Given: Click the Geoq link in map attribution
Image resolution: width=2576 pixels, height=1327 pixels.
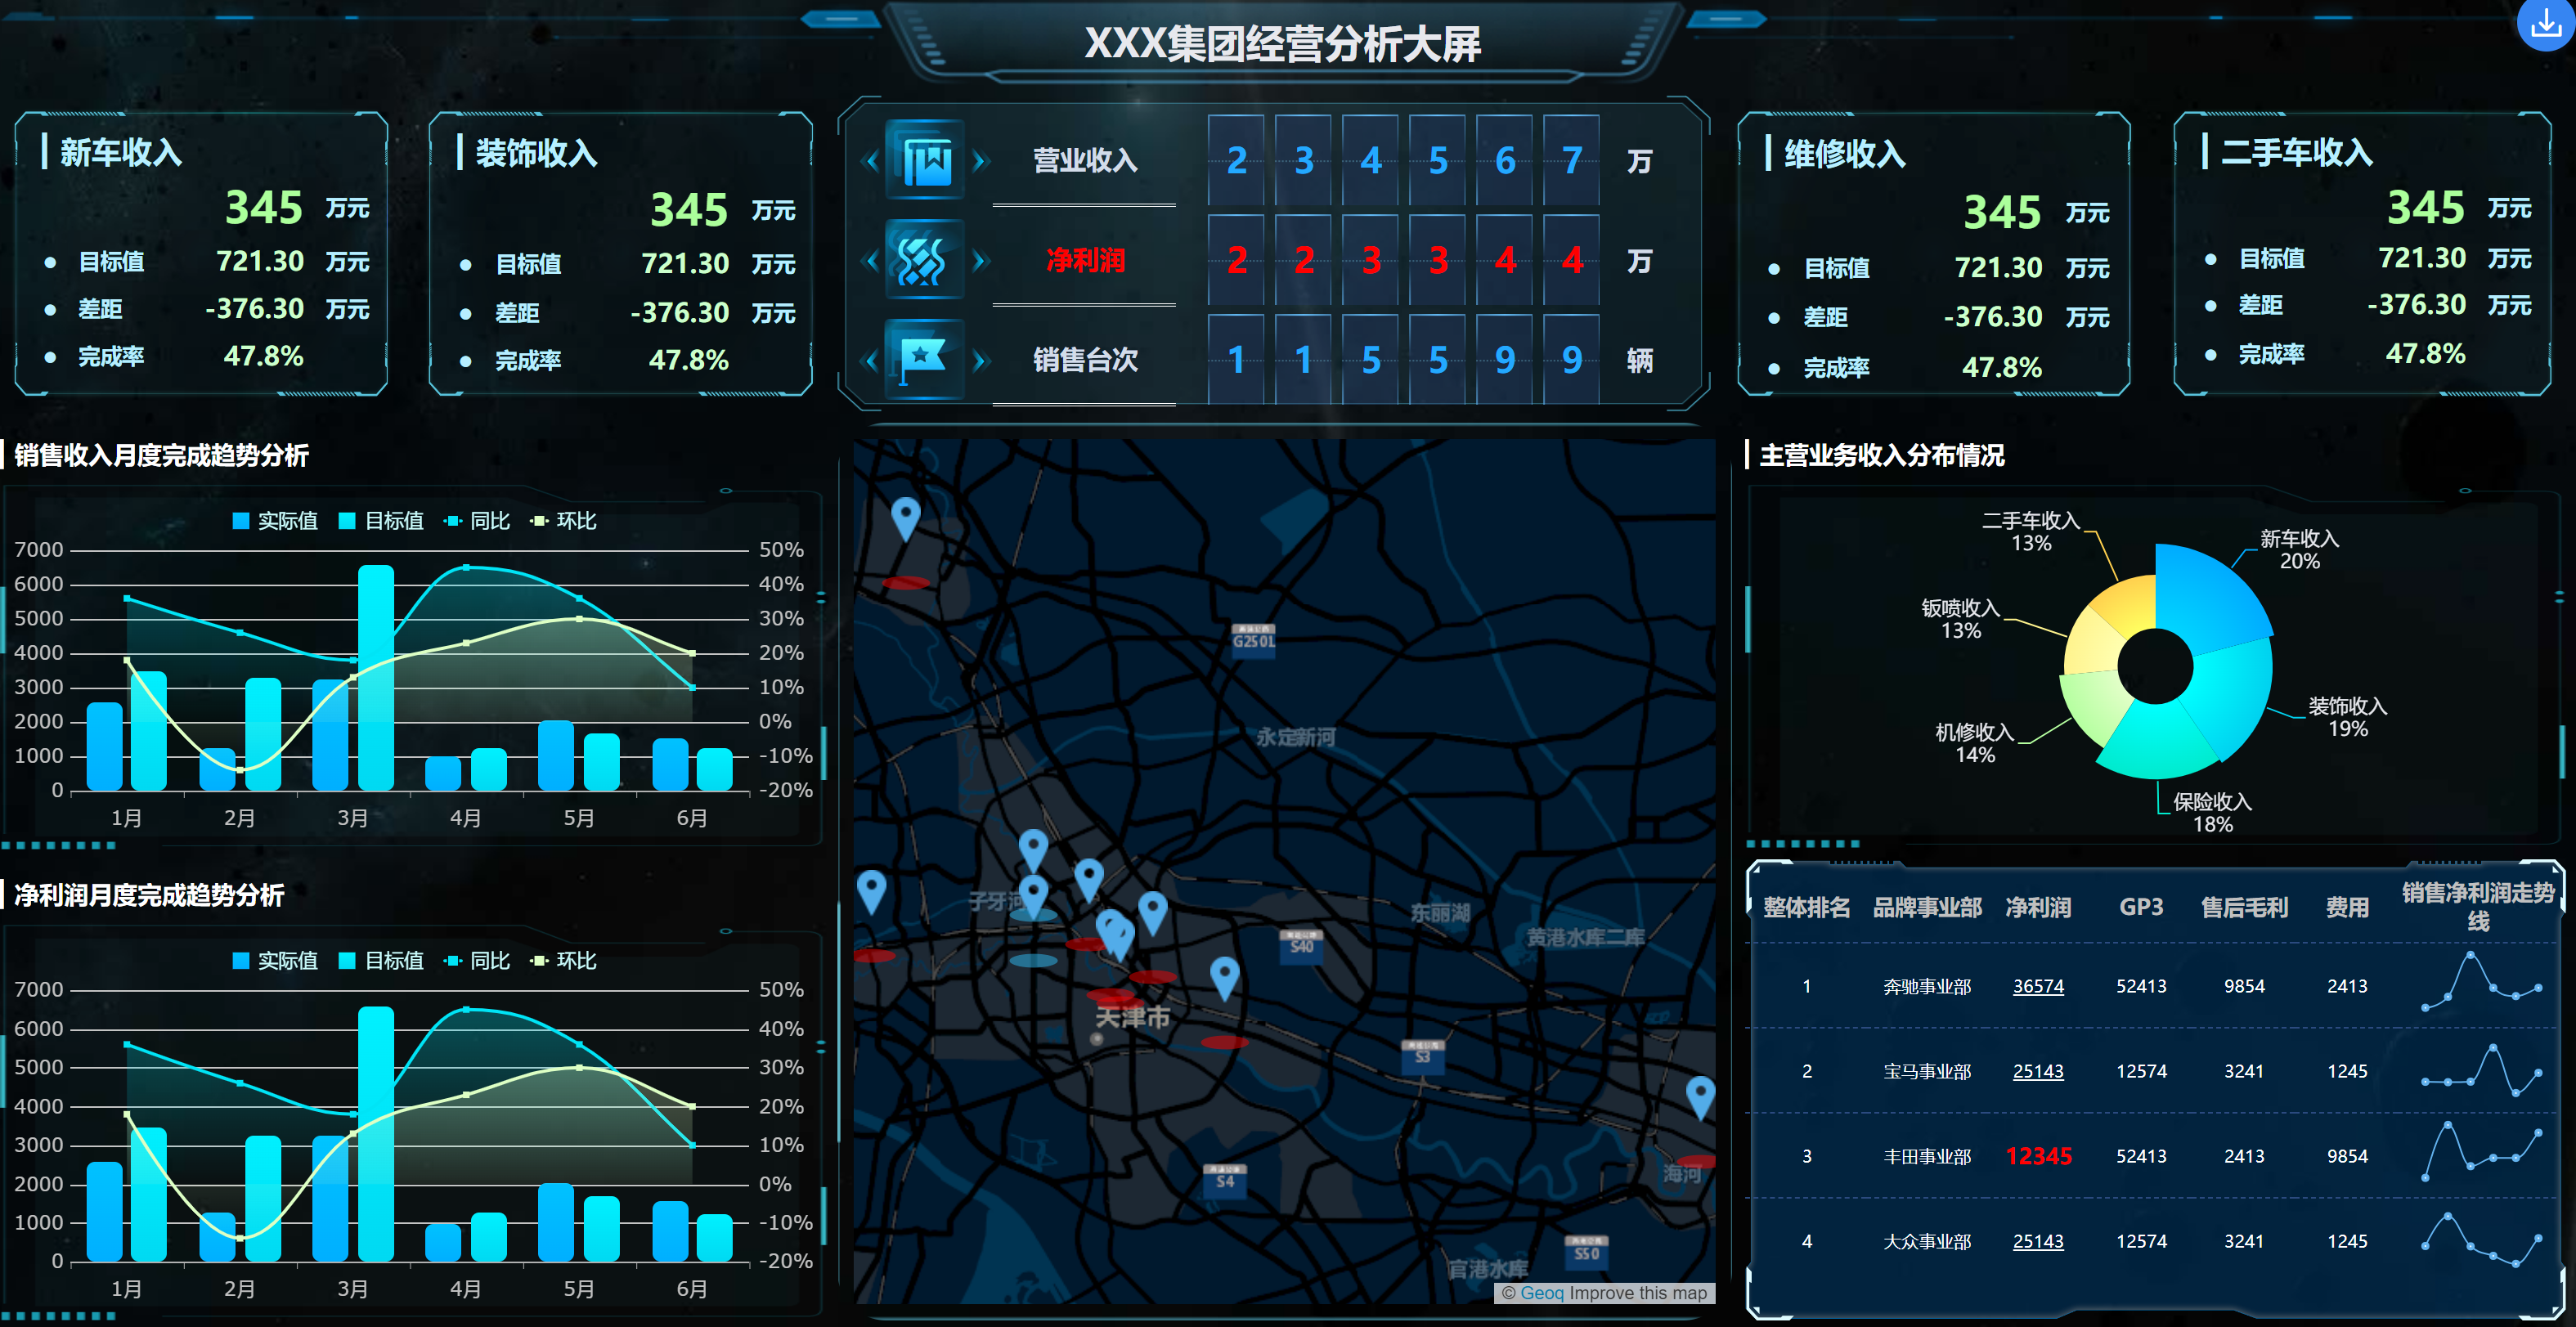Looking at the screenshot, I should pos(1541,1293).
